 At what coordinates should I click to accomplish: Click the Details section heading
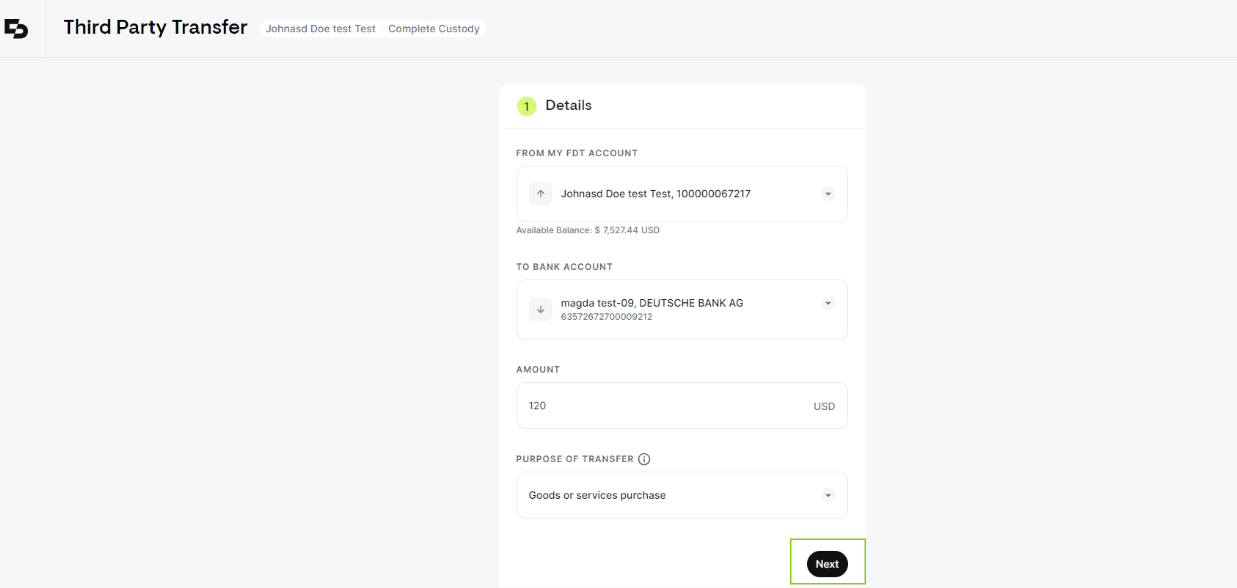[569, 105]
